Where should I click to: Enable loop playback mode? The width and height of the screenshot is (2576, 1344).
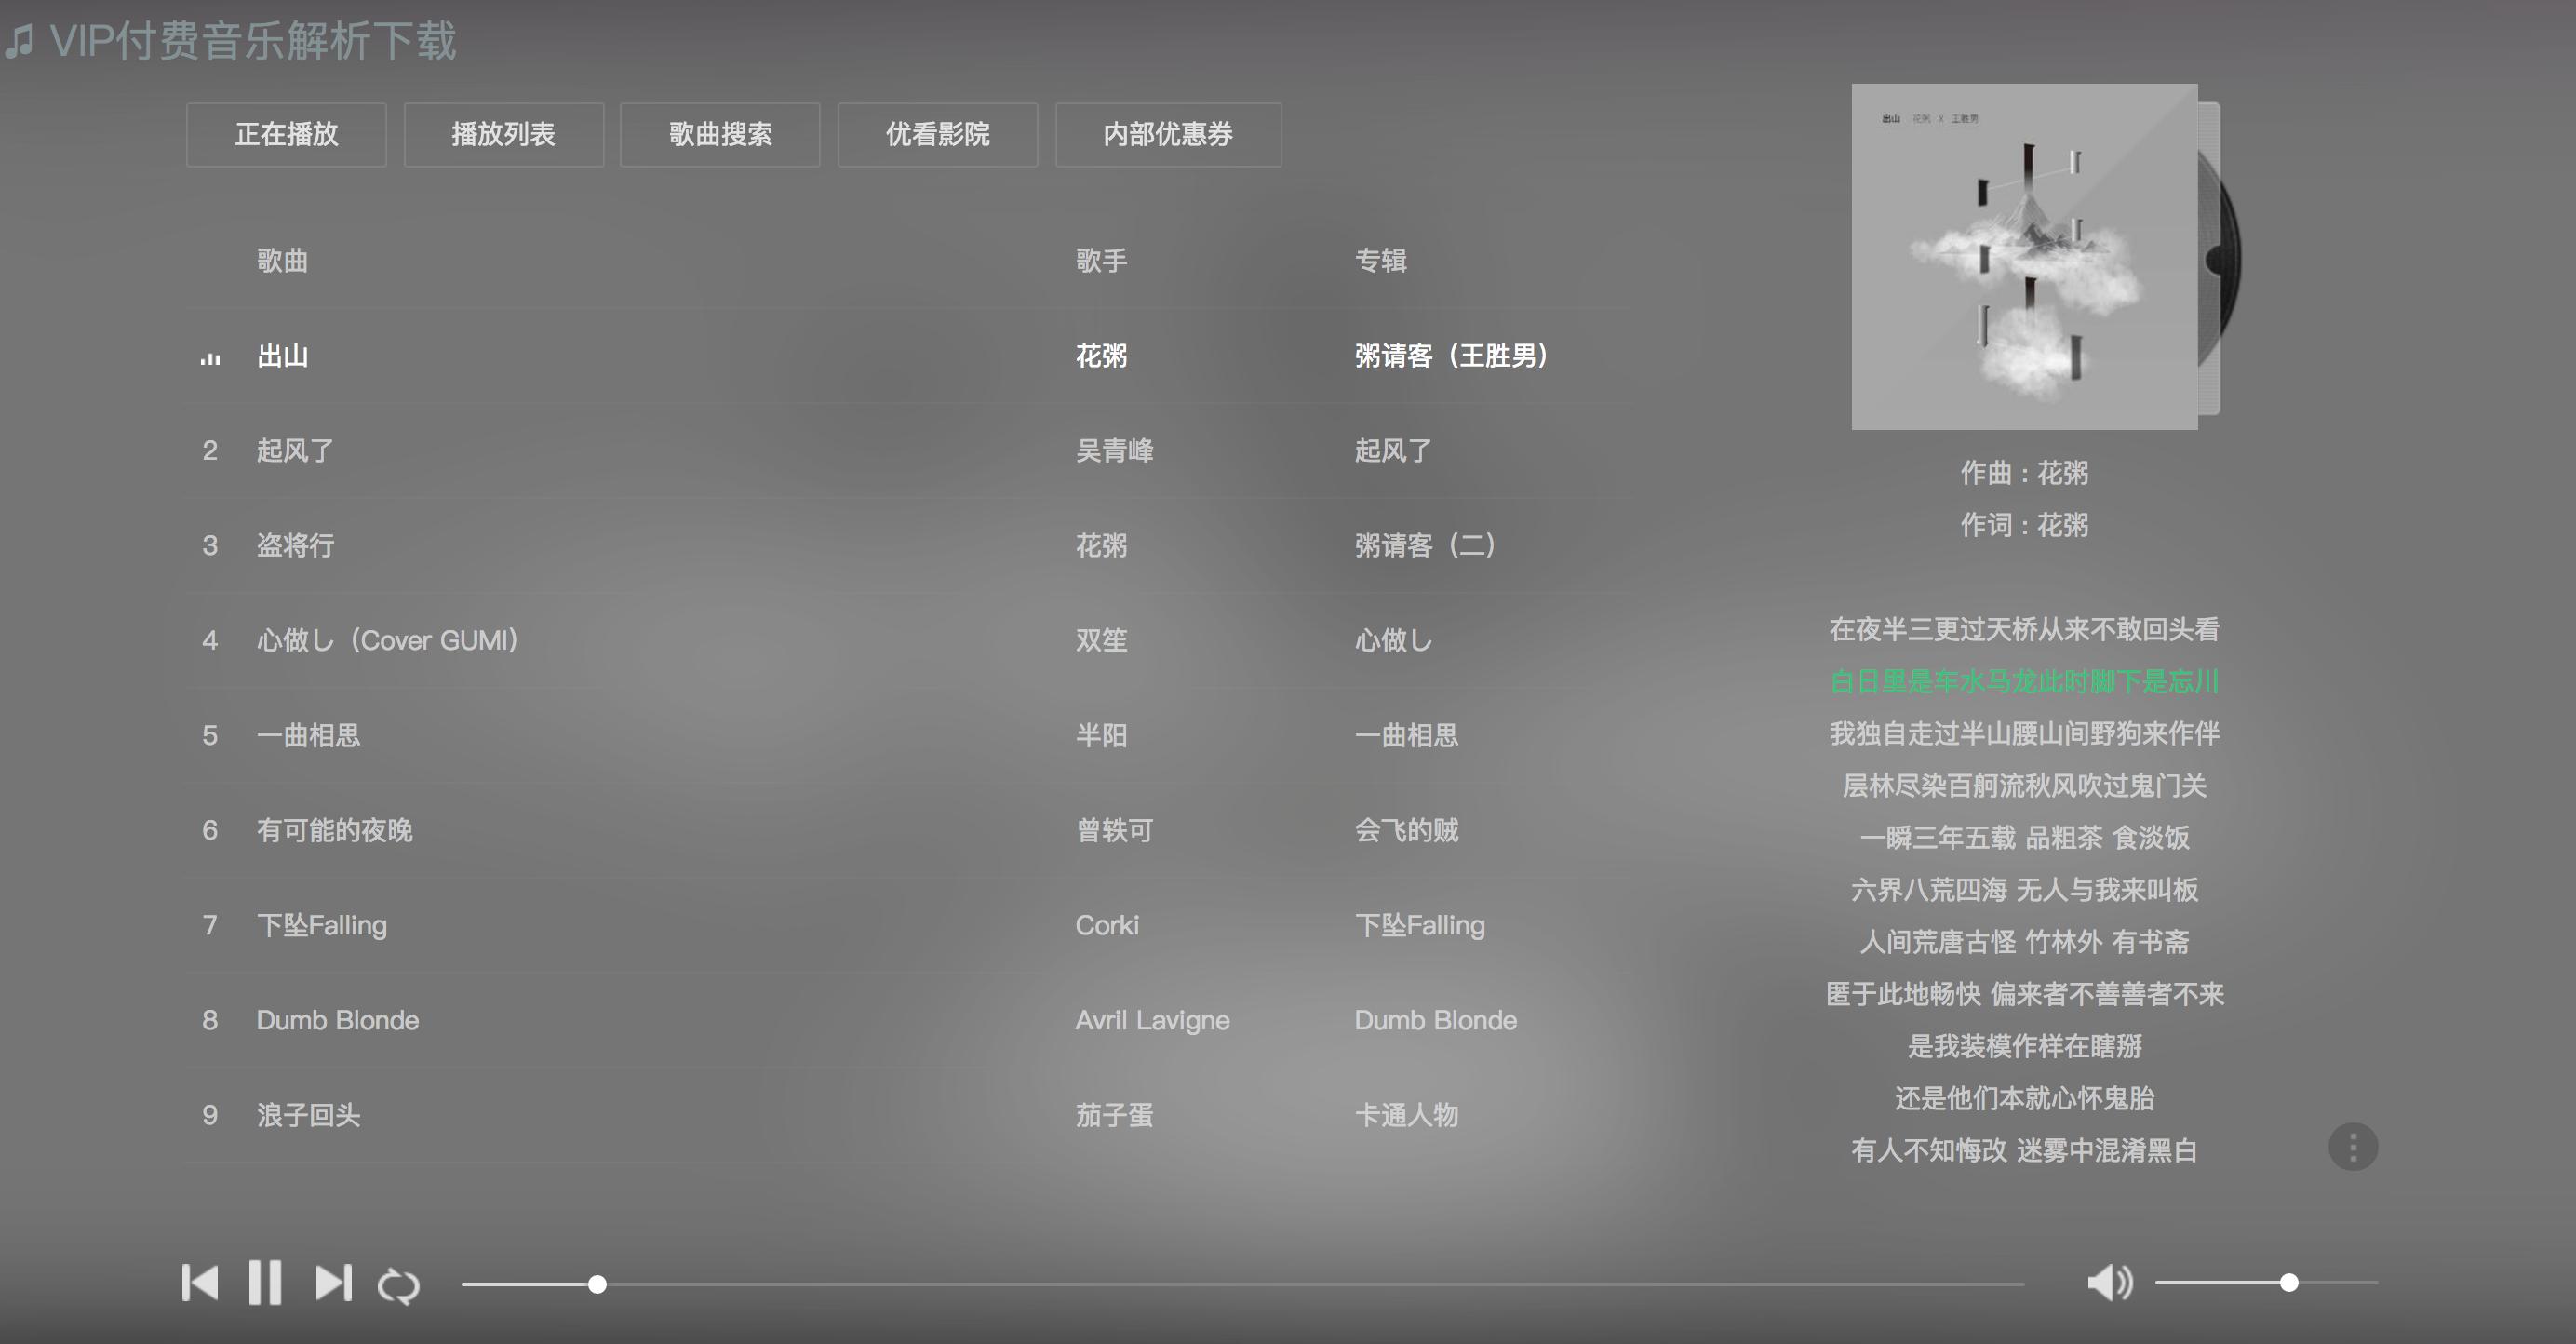pos(398,1283)
